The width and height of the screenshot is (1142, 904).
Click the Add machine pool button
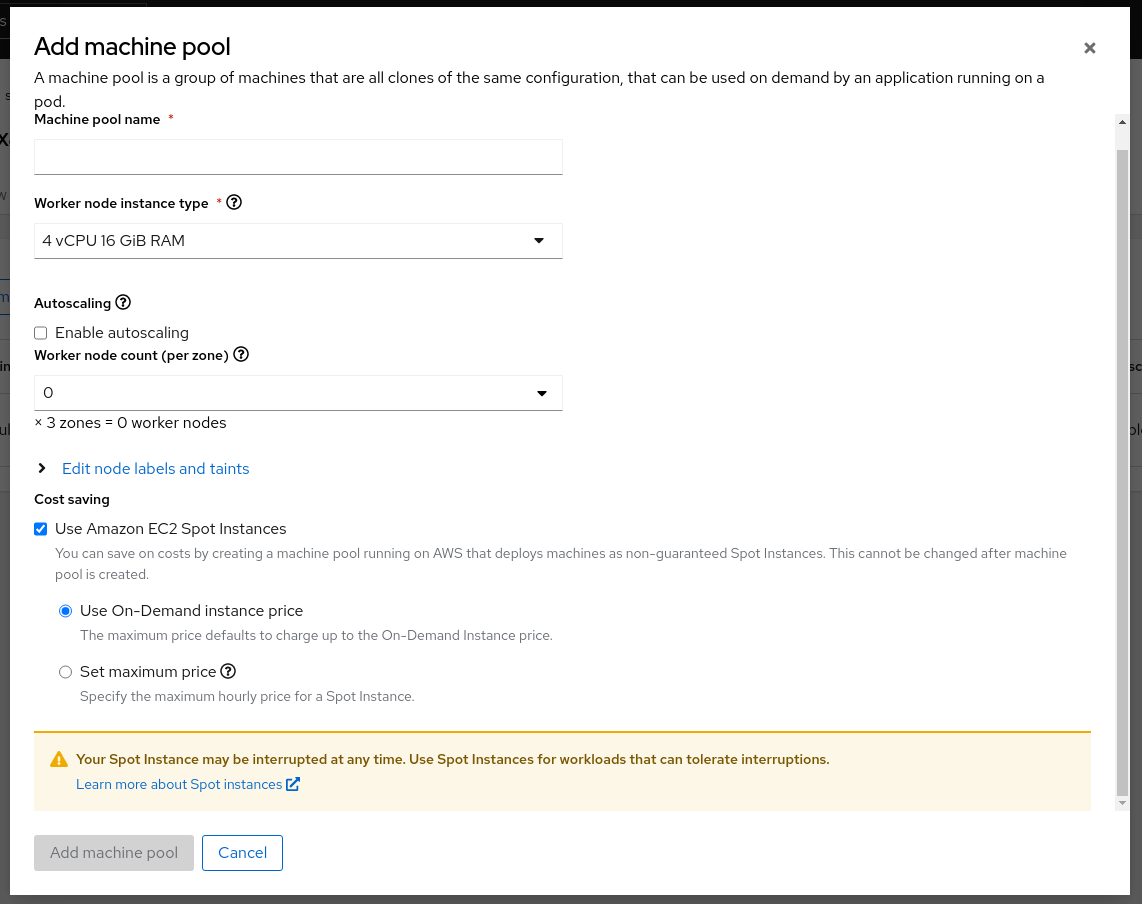pyautogui.click(x=114, y=853)
